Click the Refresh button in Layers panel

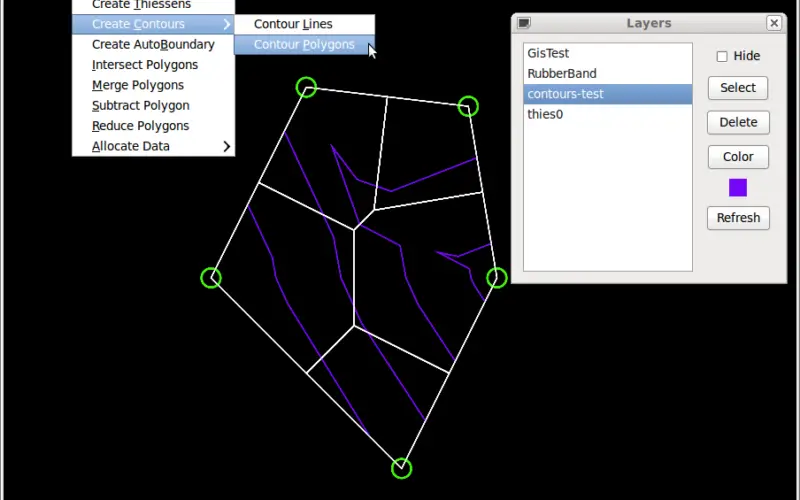tap(738, 218)
